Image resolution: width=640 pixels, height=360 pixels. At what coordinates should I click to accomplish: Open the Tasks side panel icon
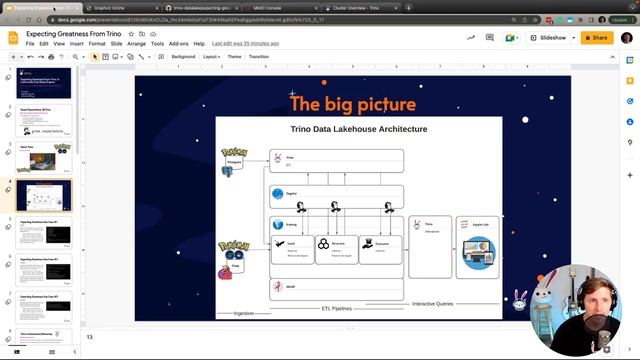pos(630,101)
